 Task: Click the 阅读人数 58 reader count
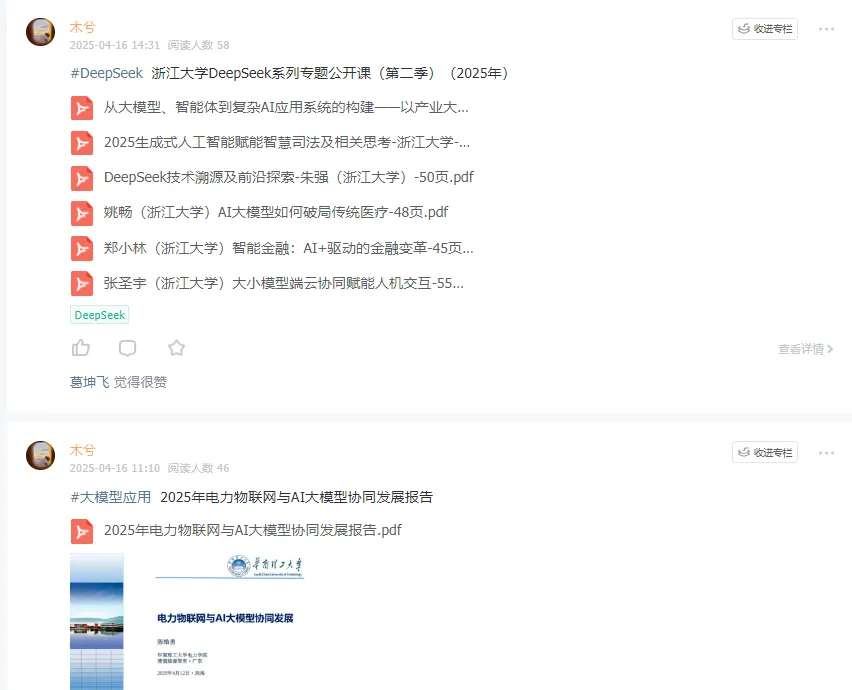tap(198, 45)
